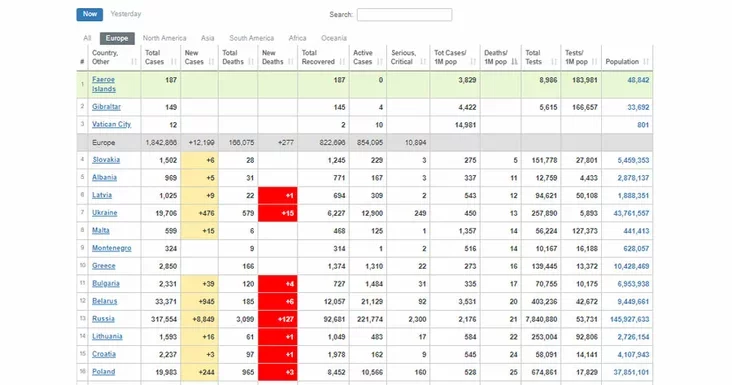Image resolution: width=732 pixels, height=385 pixels.
Task: Open the North America tab
Action: (x=164, y=38)
